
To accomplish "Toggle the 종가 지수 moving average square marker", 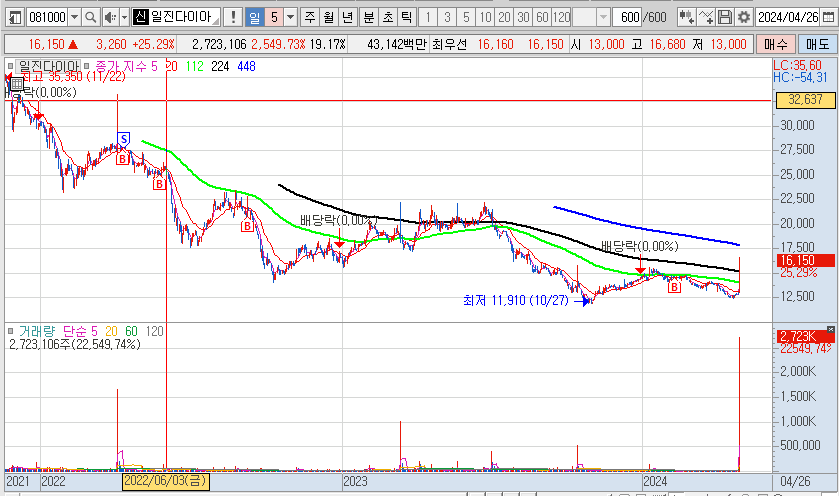I will 87,66.
